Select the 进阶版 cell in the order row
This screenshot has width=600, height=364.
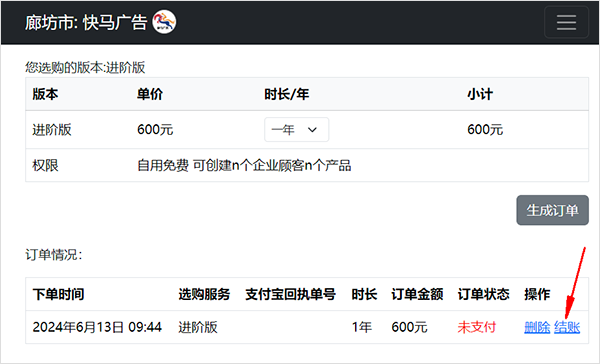click(198, 327)
